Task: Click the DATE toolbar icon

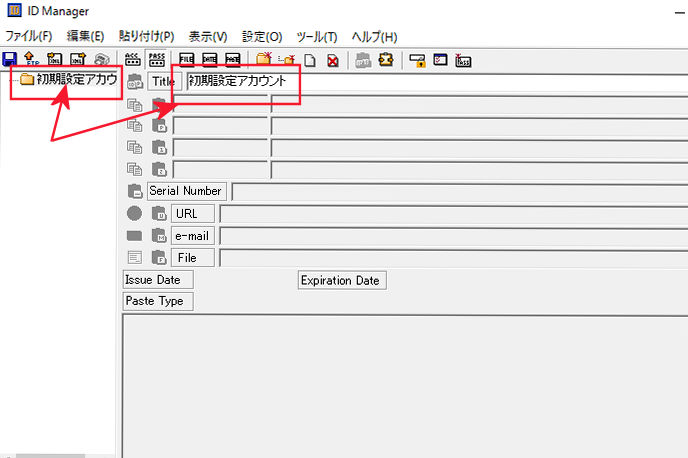Action: 209,59
